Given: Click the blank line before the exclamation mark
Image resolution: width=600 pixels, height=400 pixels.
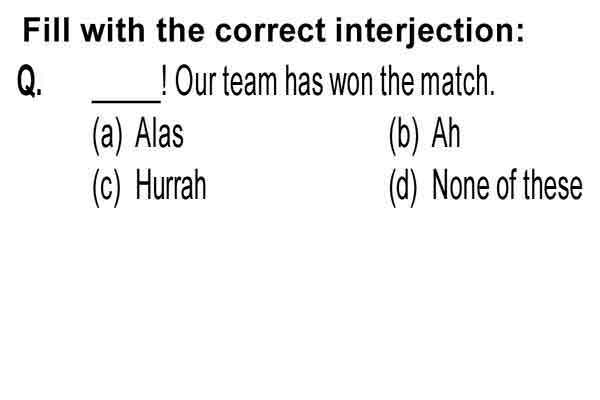Looking at the screenshot, I should 126,101.
